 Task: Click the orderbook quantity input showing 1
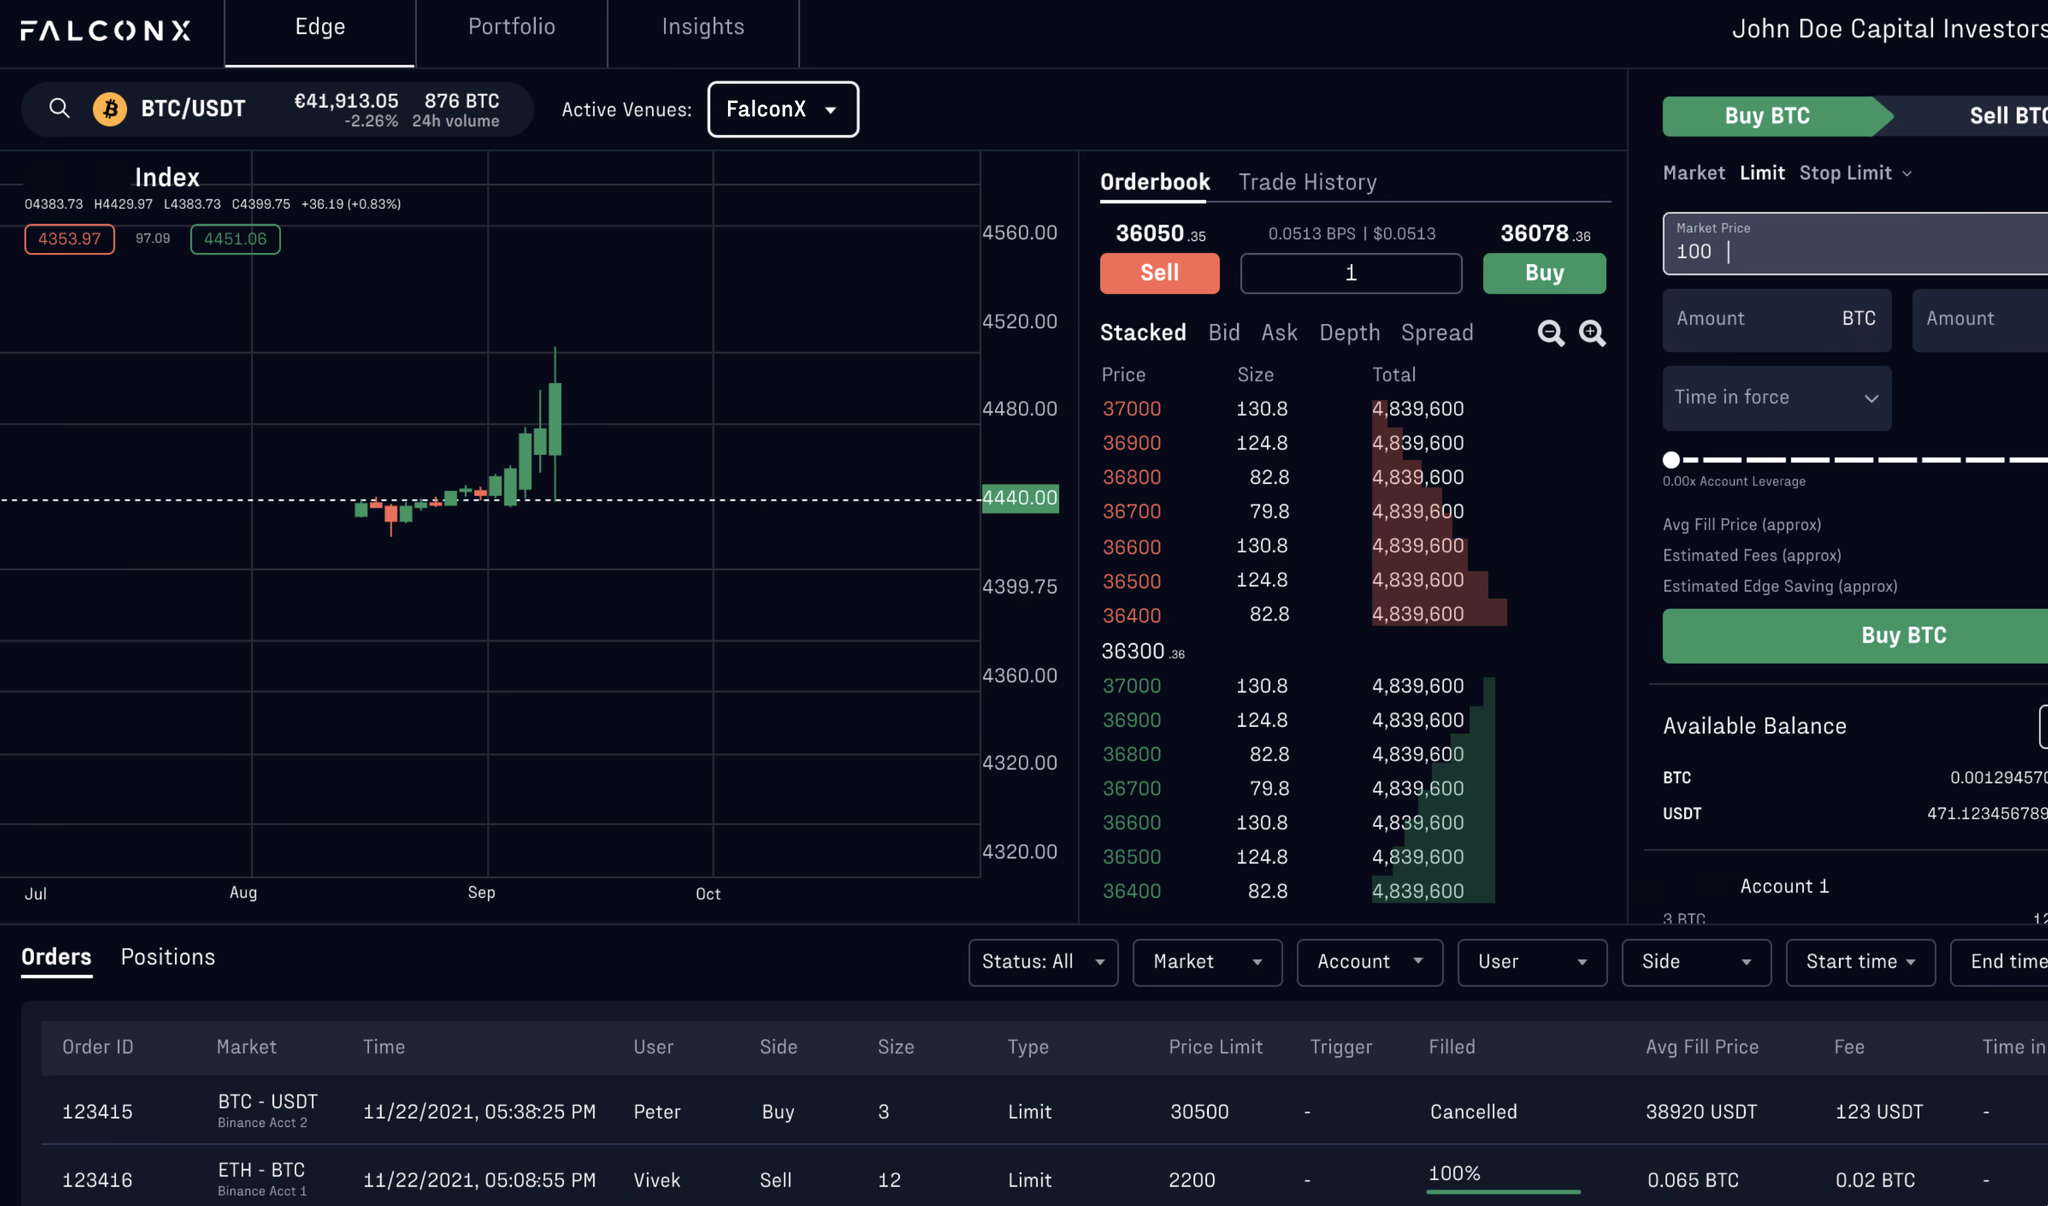point(1351,273)
